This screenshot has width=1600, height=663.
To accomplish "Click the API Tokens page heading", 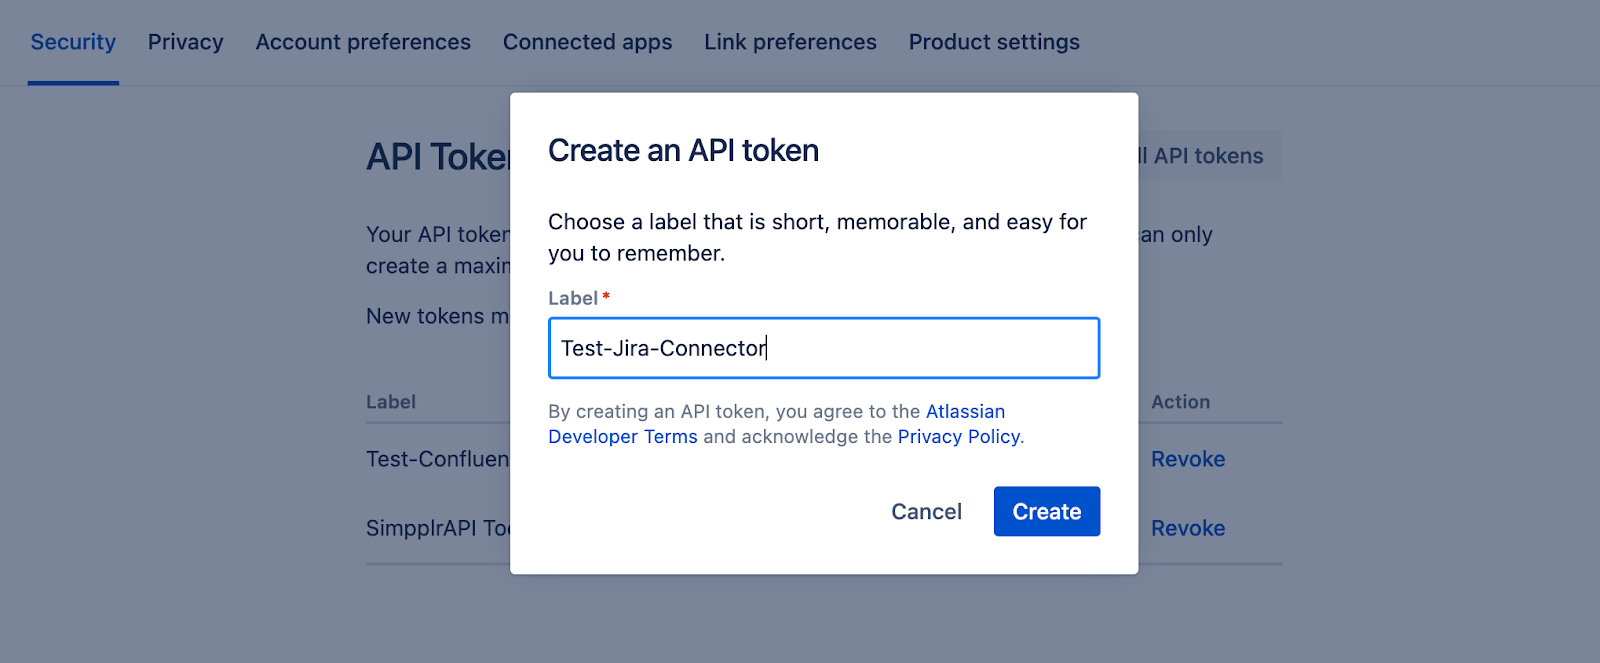I will tap(438, 157).
